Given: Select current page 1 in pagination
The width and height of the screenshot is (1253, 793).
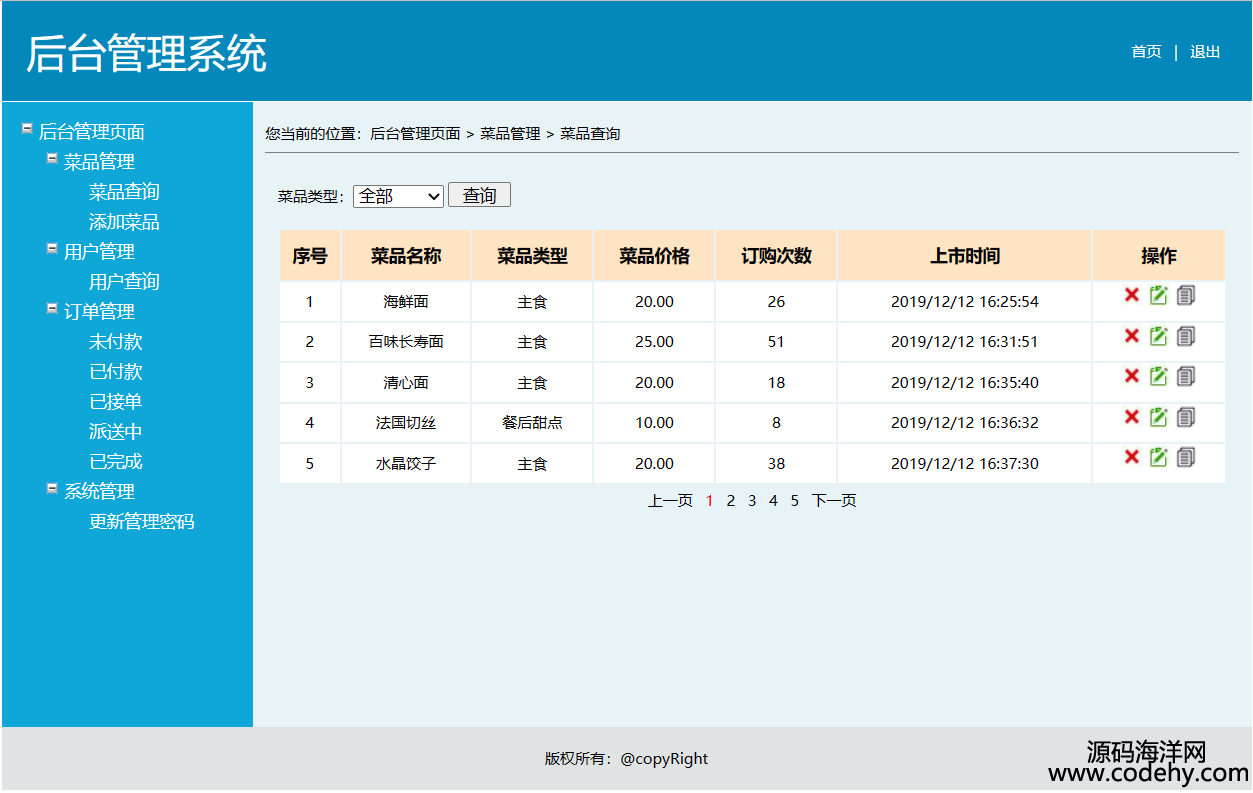Looking at the screenshot, I should tap(709, 501).
